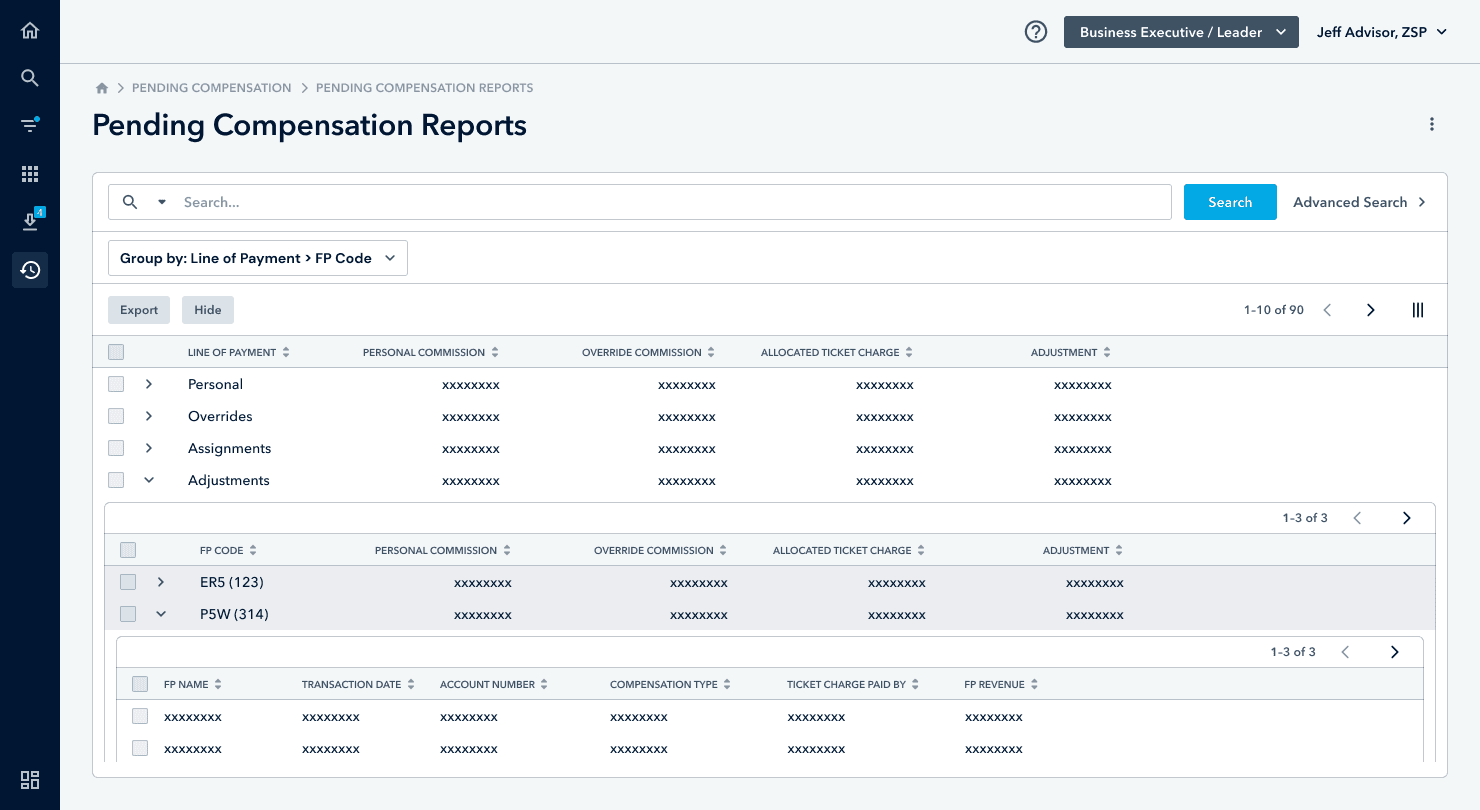Open the apps grid icon in sidebar
This screenshot has height=810, width=1480.
pyautogui.click(x=30, y=174)
